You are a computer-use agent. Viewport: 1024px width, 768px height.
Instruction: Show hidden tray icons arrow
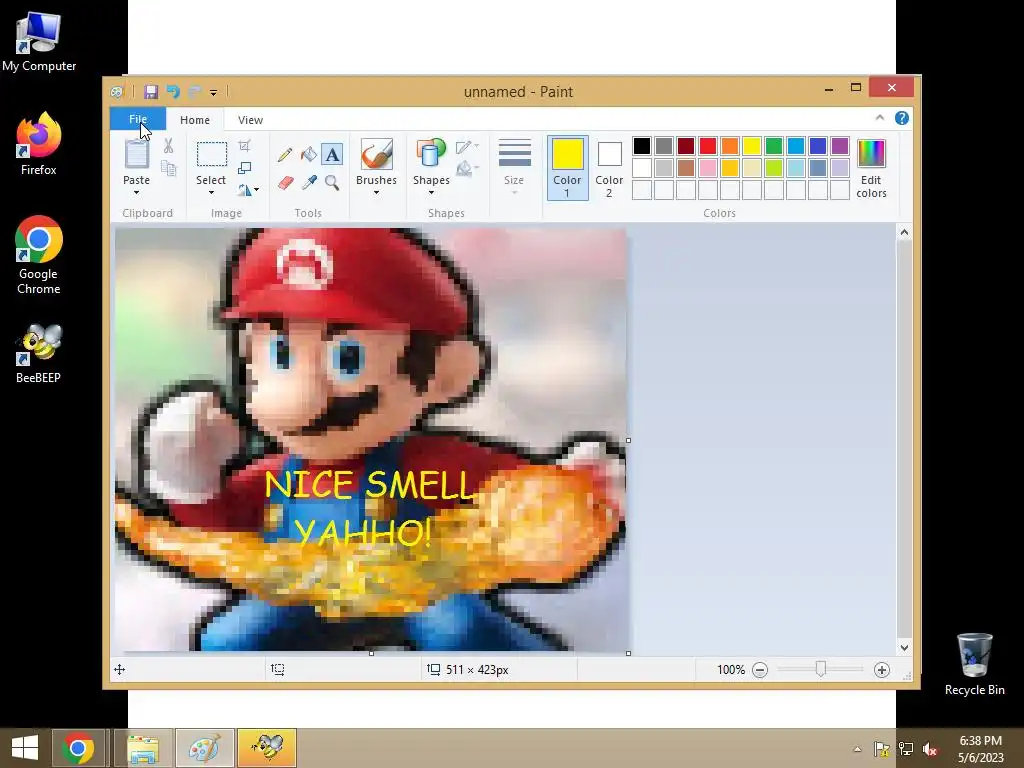pos(857,749)
